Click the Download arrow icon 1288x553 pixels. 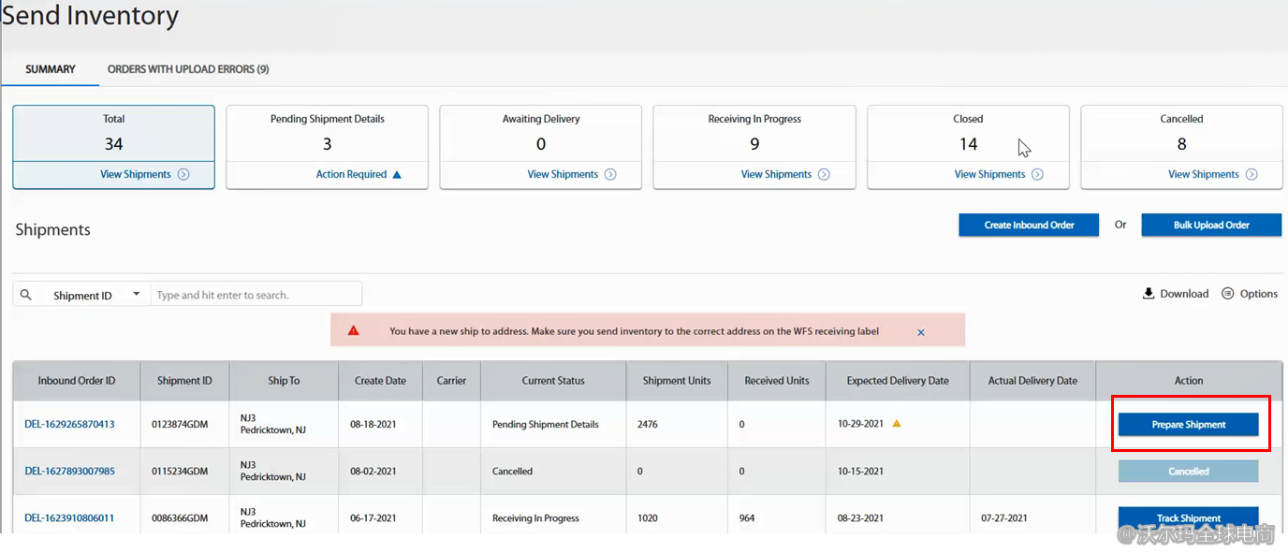(x=1148, y=294)
